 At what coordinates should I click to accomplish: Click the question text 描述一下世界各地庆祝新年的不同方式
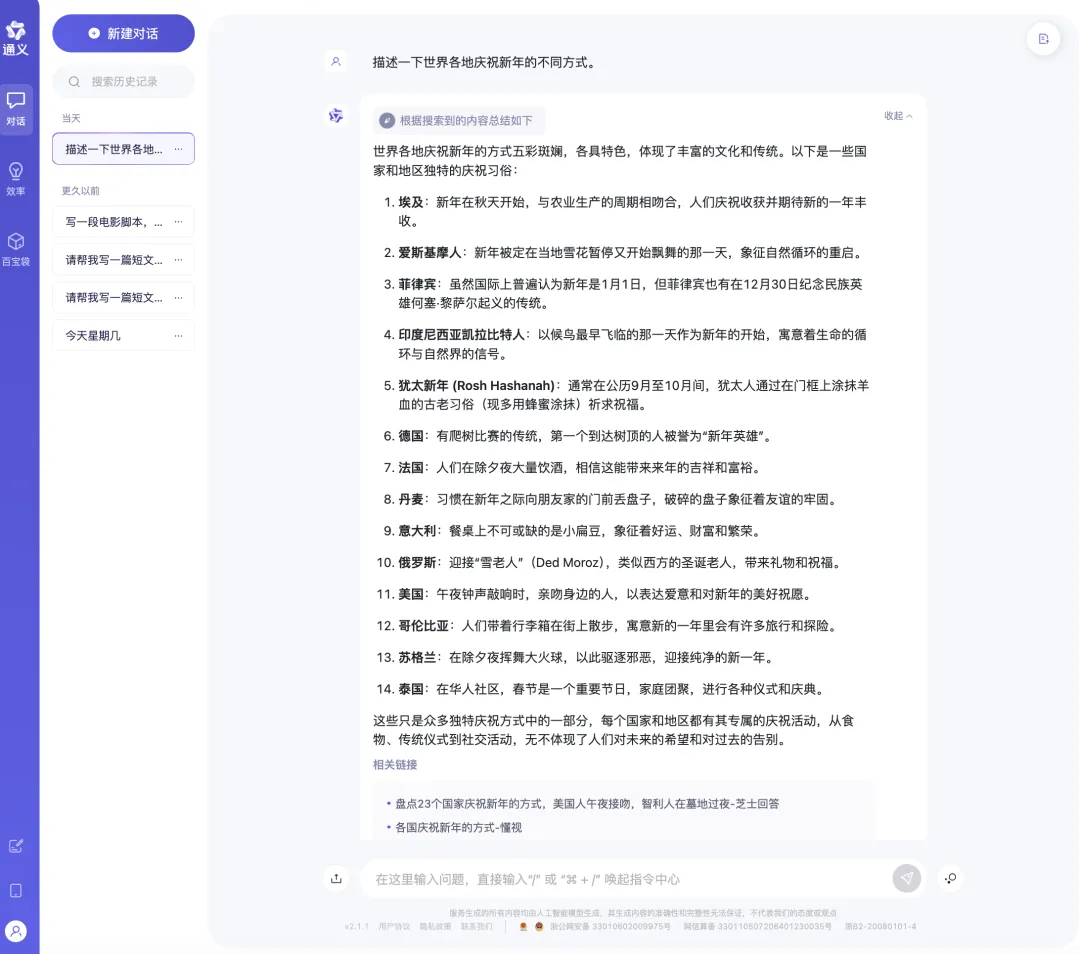pyautogui.click(x=484, y=62)
